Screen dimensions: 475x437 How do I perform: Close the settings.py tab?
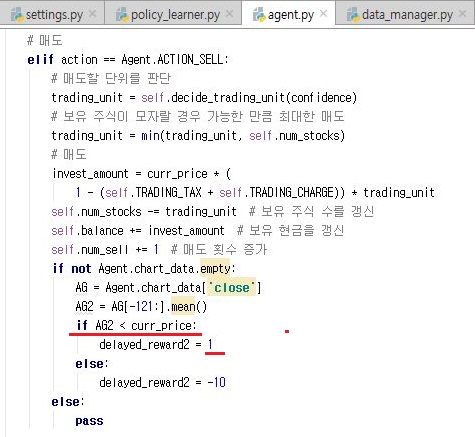pos(93,14)
